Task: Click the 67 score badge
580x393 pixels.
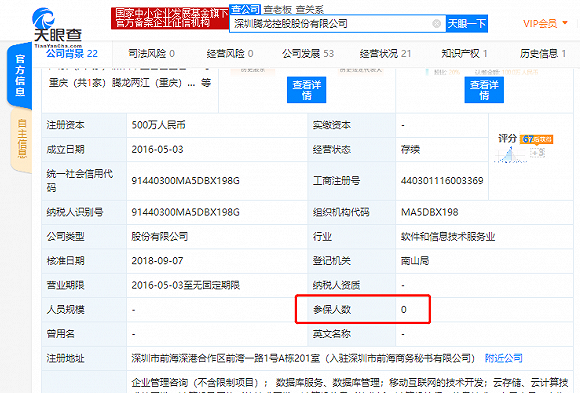Action: tap(536, 139)
